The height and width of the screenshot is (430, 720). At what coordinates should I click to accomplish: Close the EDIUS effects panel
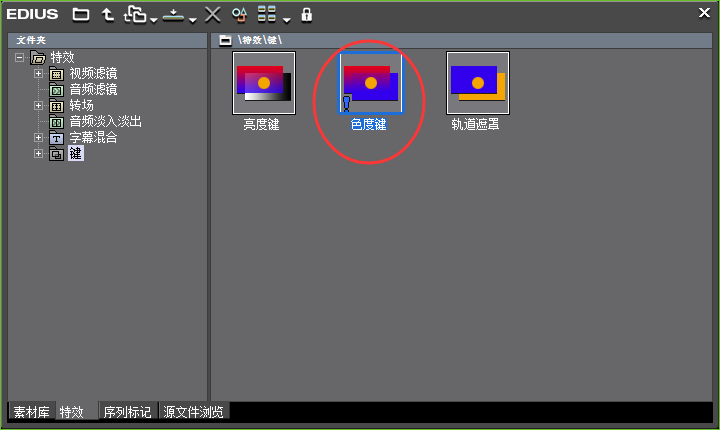[704, 13]
